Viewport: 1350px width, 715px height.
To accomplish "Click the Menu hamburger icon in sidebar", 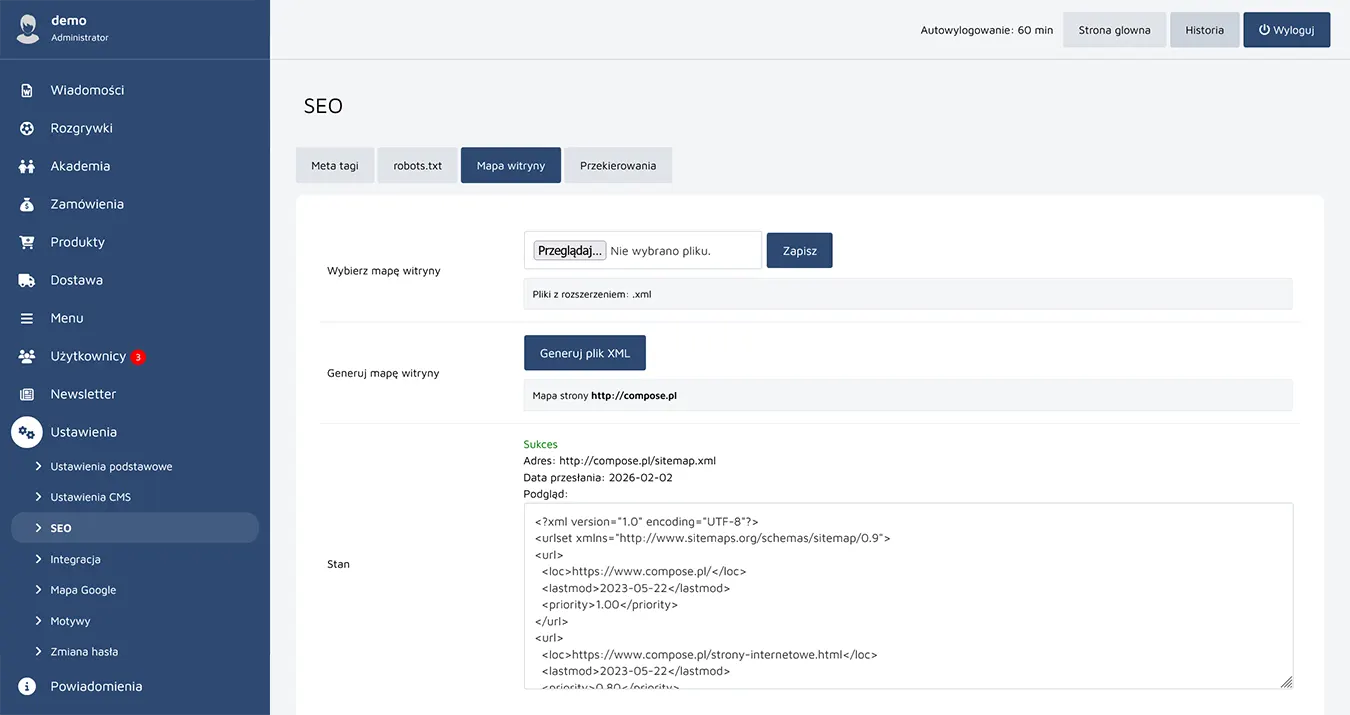I will point(27,318).
